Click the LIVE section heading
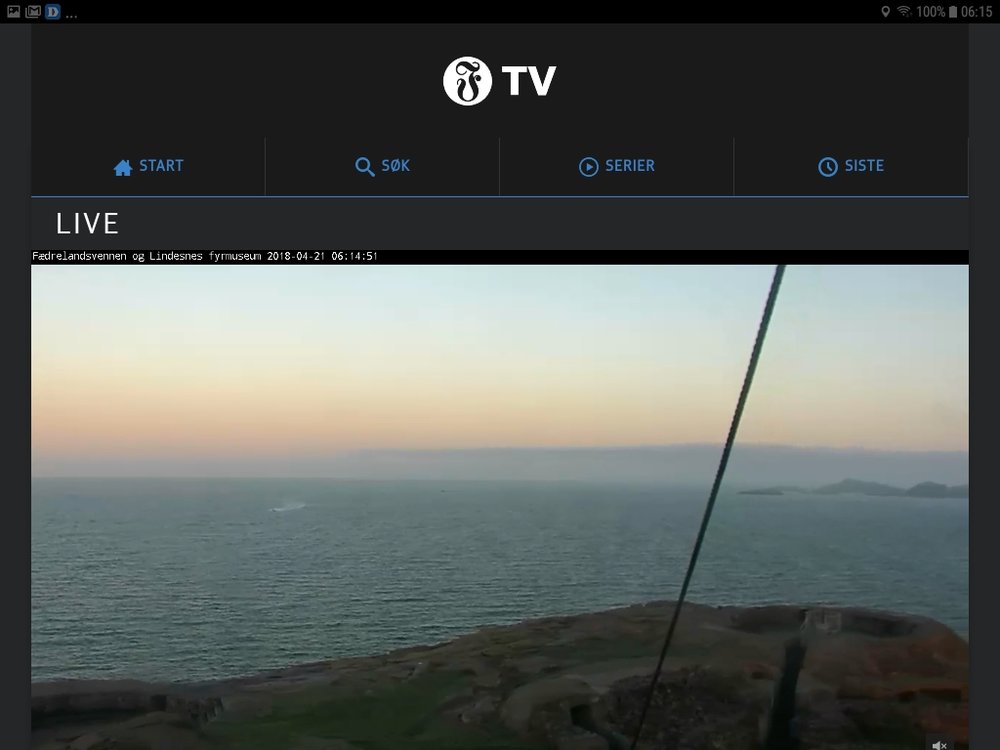This screenshot has width=1000, height=750. [x=87, y=224]
